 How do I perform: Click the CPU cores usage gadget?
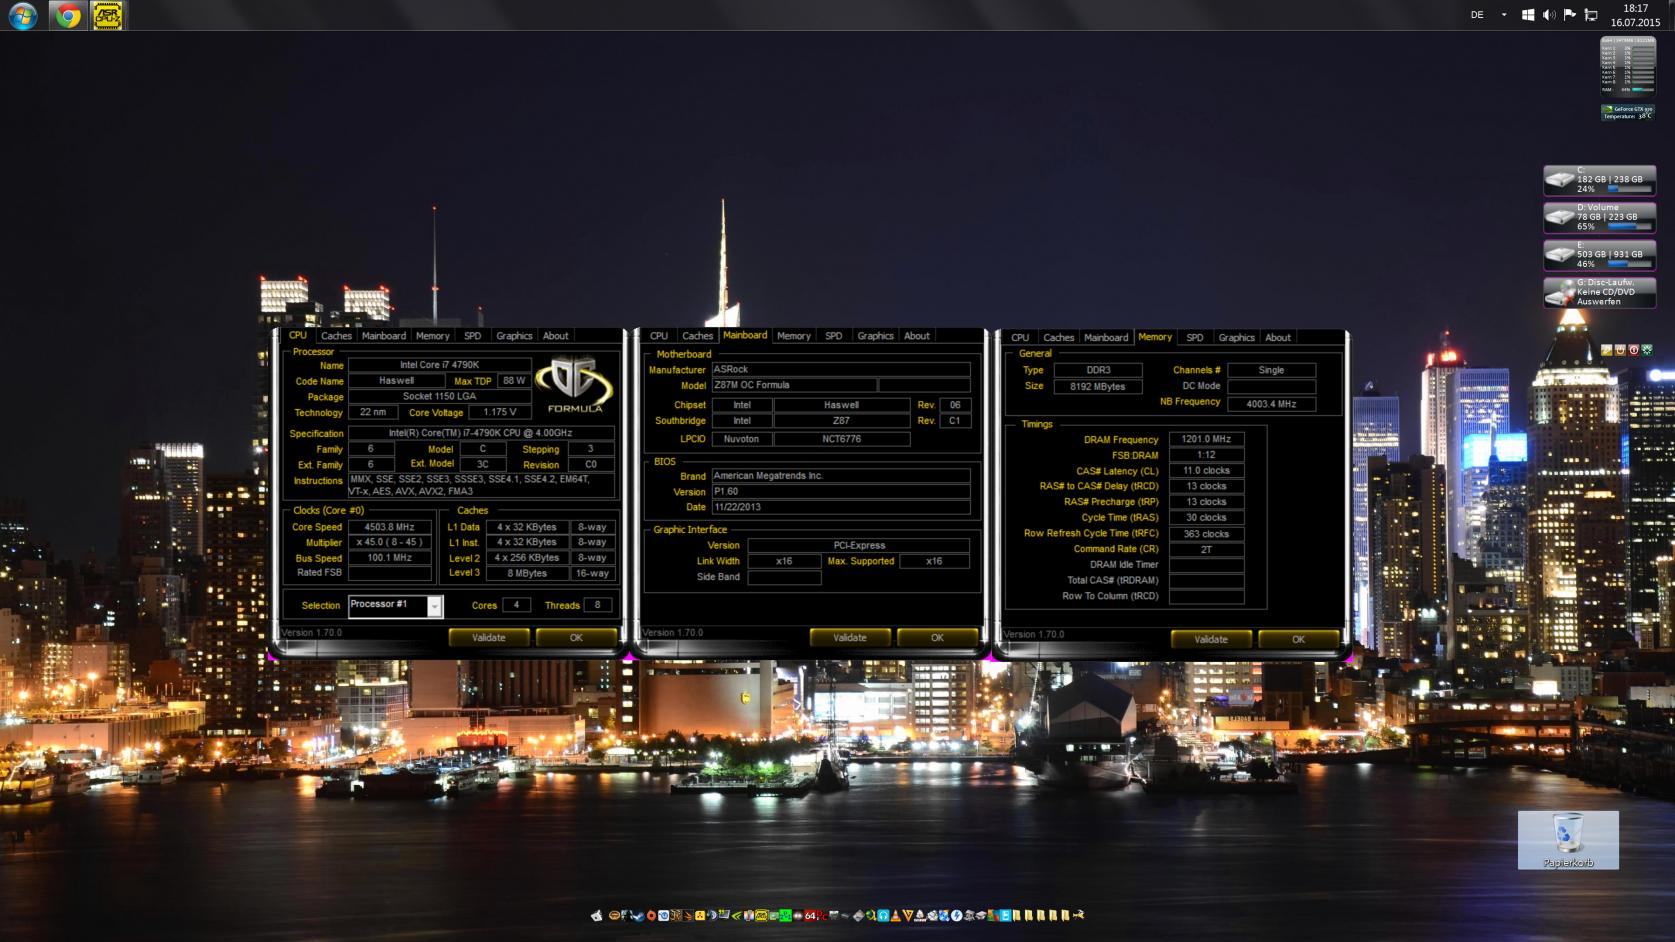(1627, 66)
